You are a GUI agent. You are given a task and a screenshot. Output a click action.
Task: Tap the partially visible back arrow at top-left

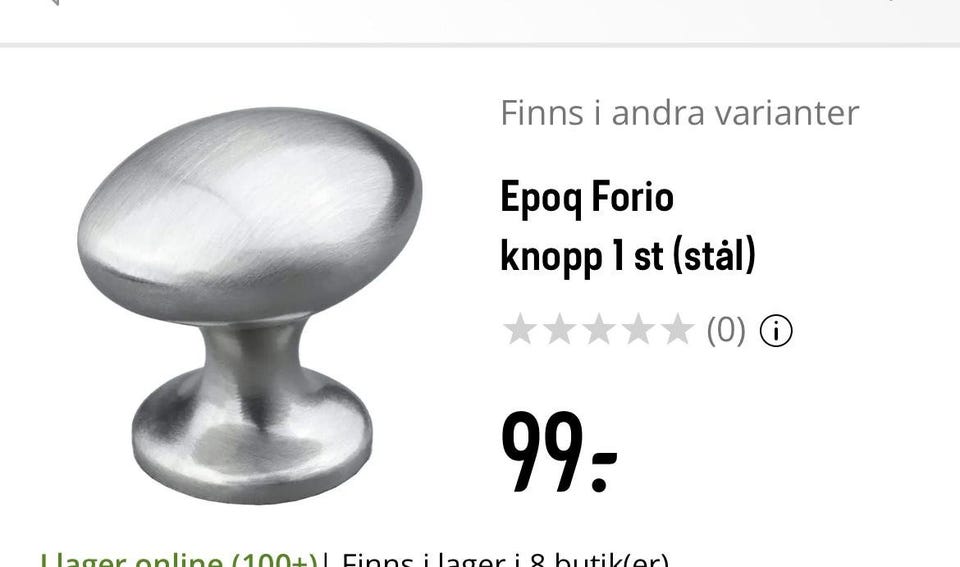click(54, 2)
